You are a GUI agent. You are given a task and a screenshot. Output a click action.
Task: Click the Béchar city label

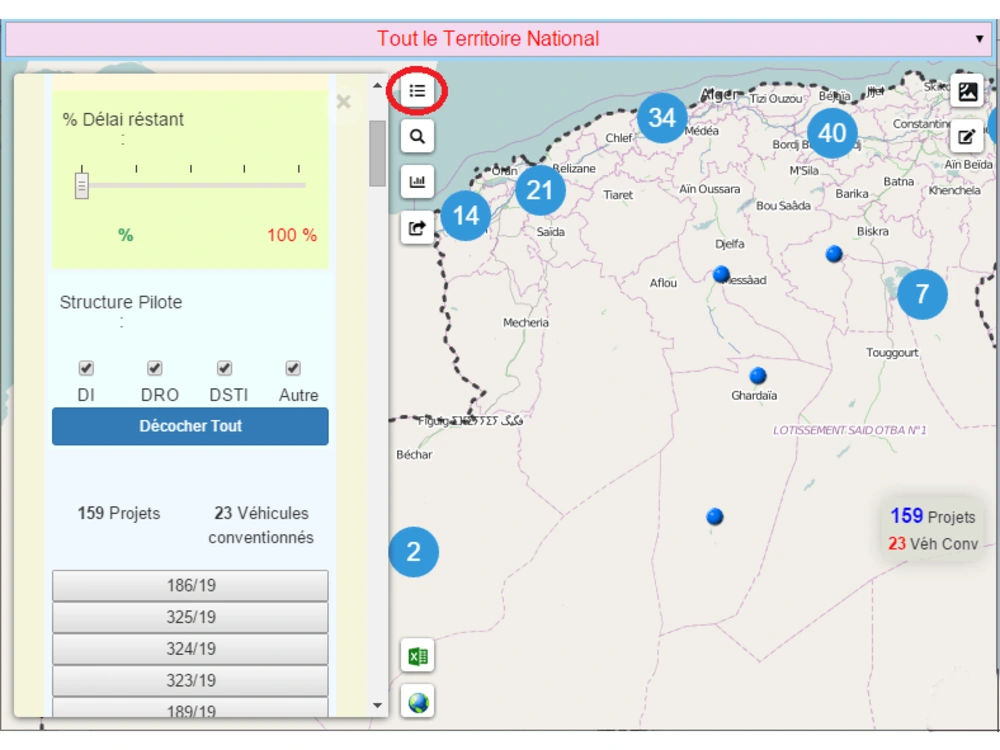coord(414,455)
